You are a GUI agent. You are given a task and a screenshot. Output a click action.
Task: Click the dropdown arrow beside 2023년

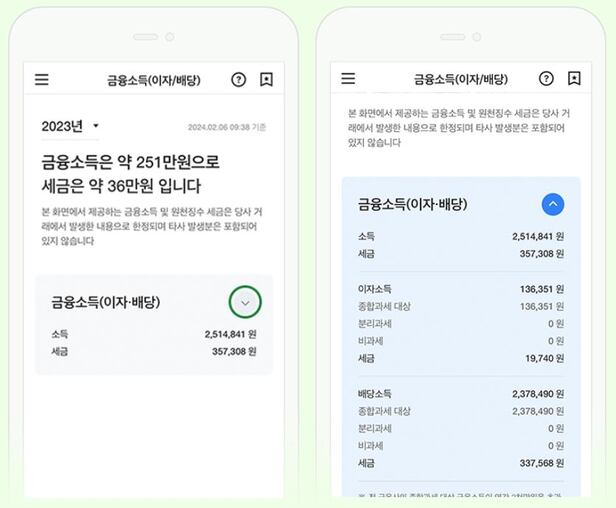pyautogui.click(x=95, y=126)
